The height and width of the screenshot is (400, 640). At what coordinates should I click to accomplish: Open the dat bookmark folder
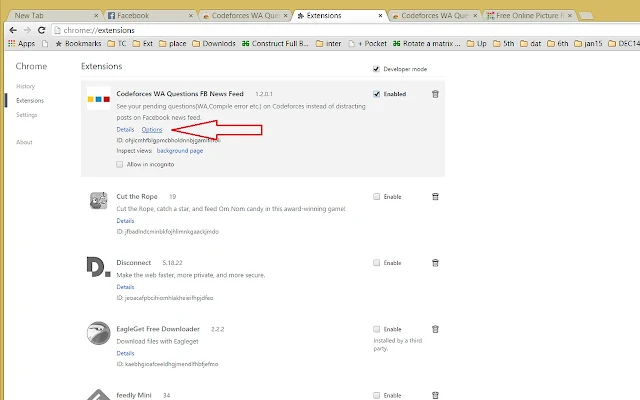(x=531, y=43)
